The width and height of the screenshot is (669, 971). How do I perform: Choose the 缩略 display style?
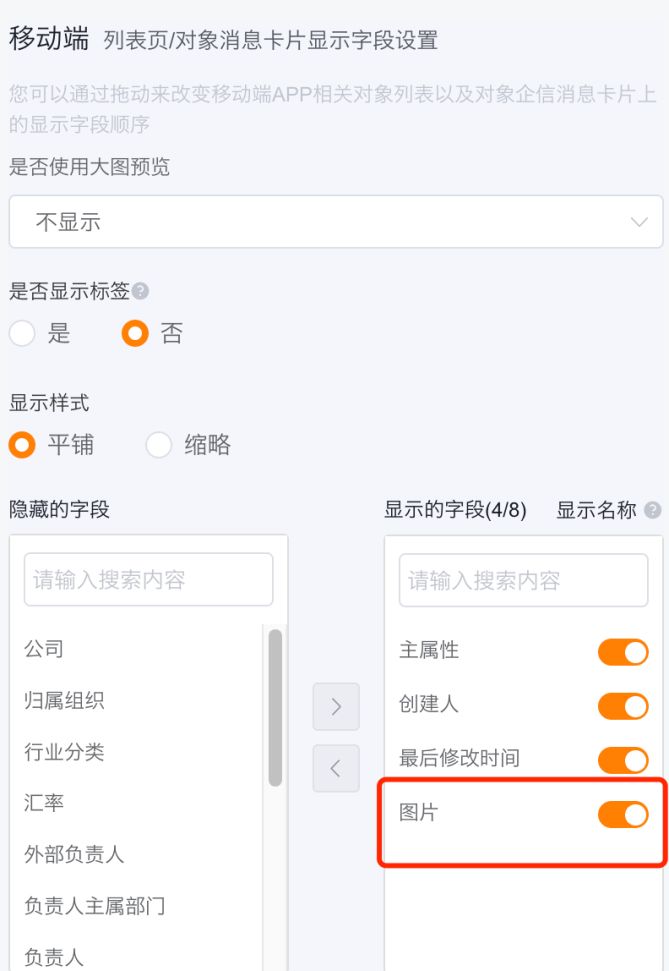[159, 445]
